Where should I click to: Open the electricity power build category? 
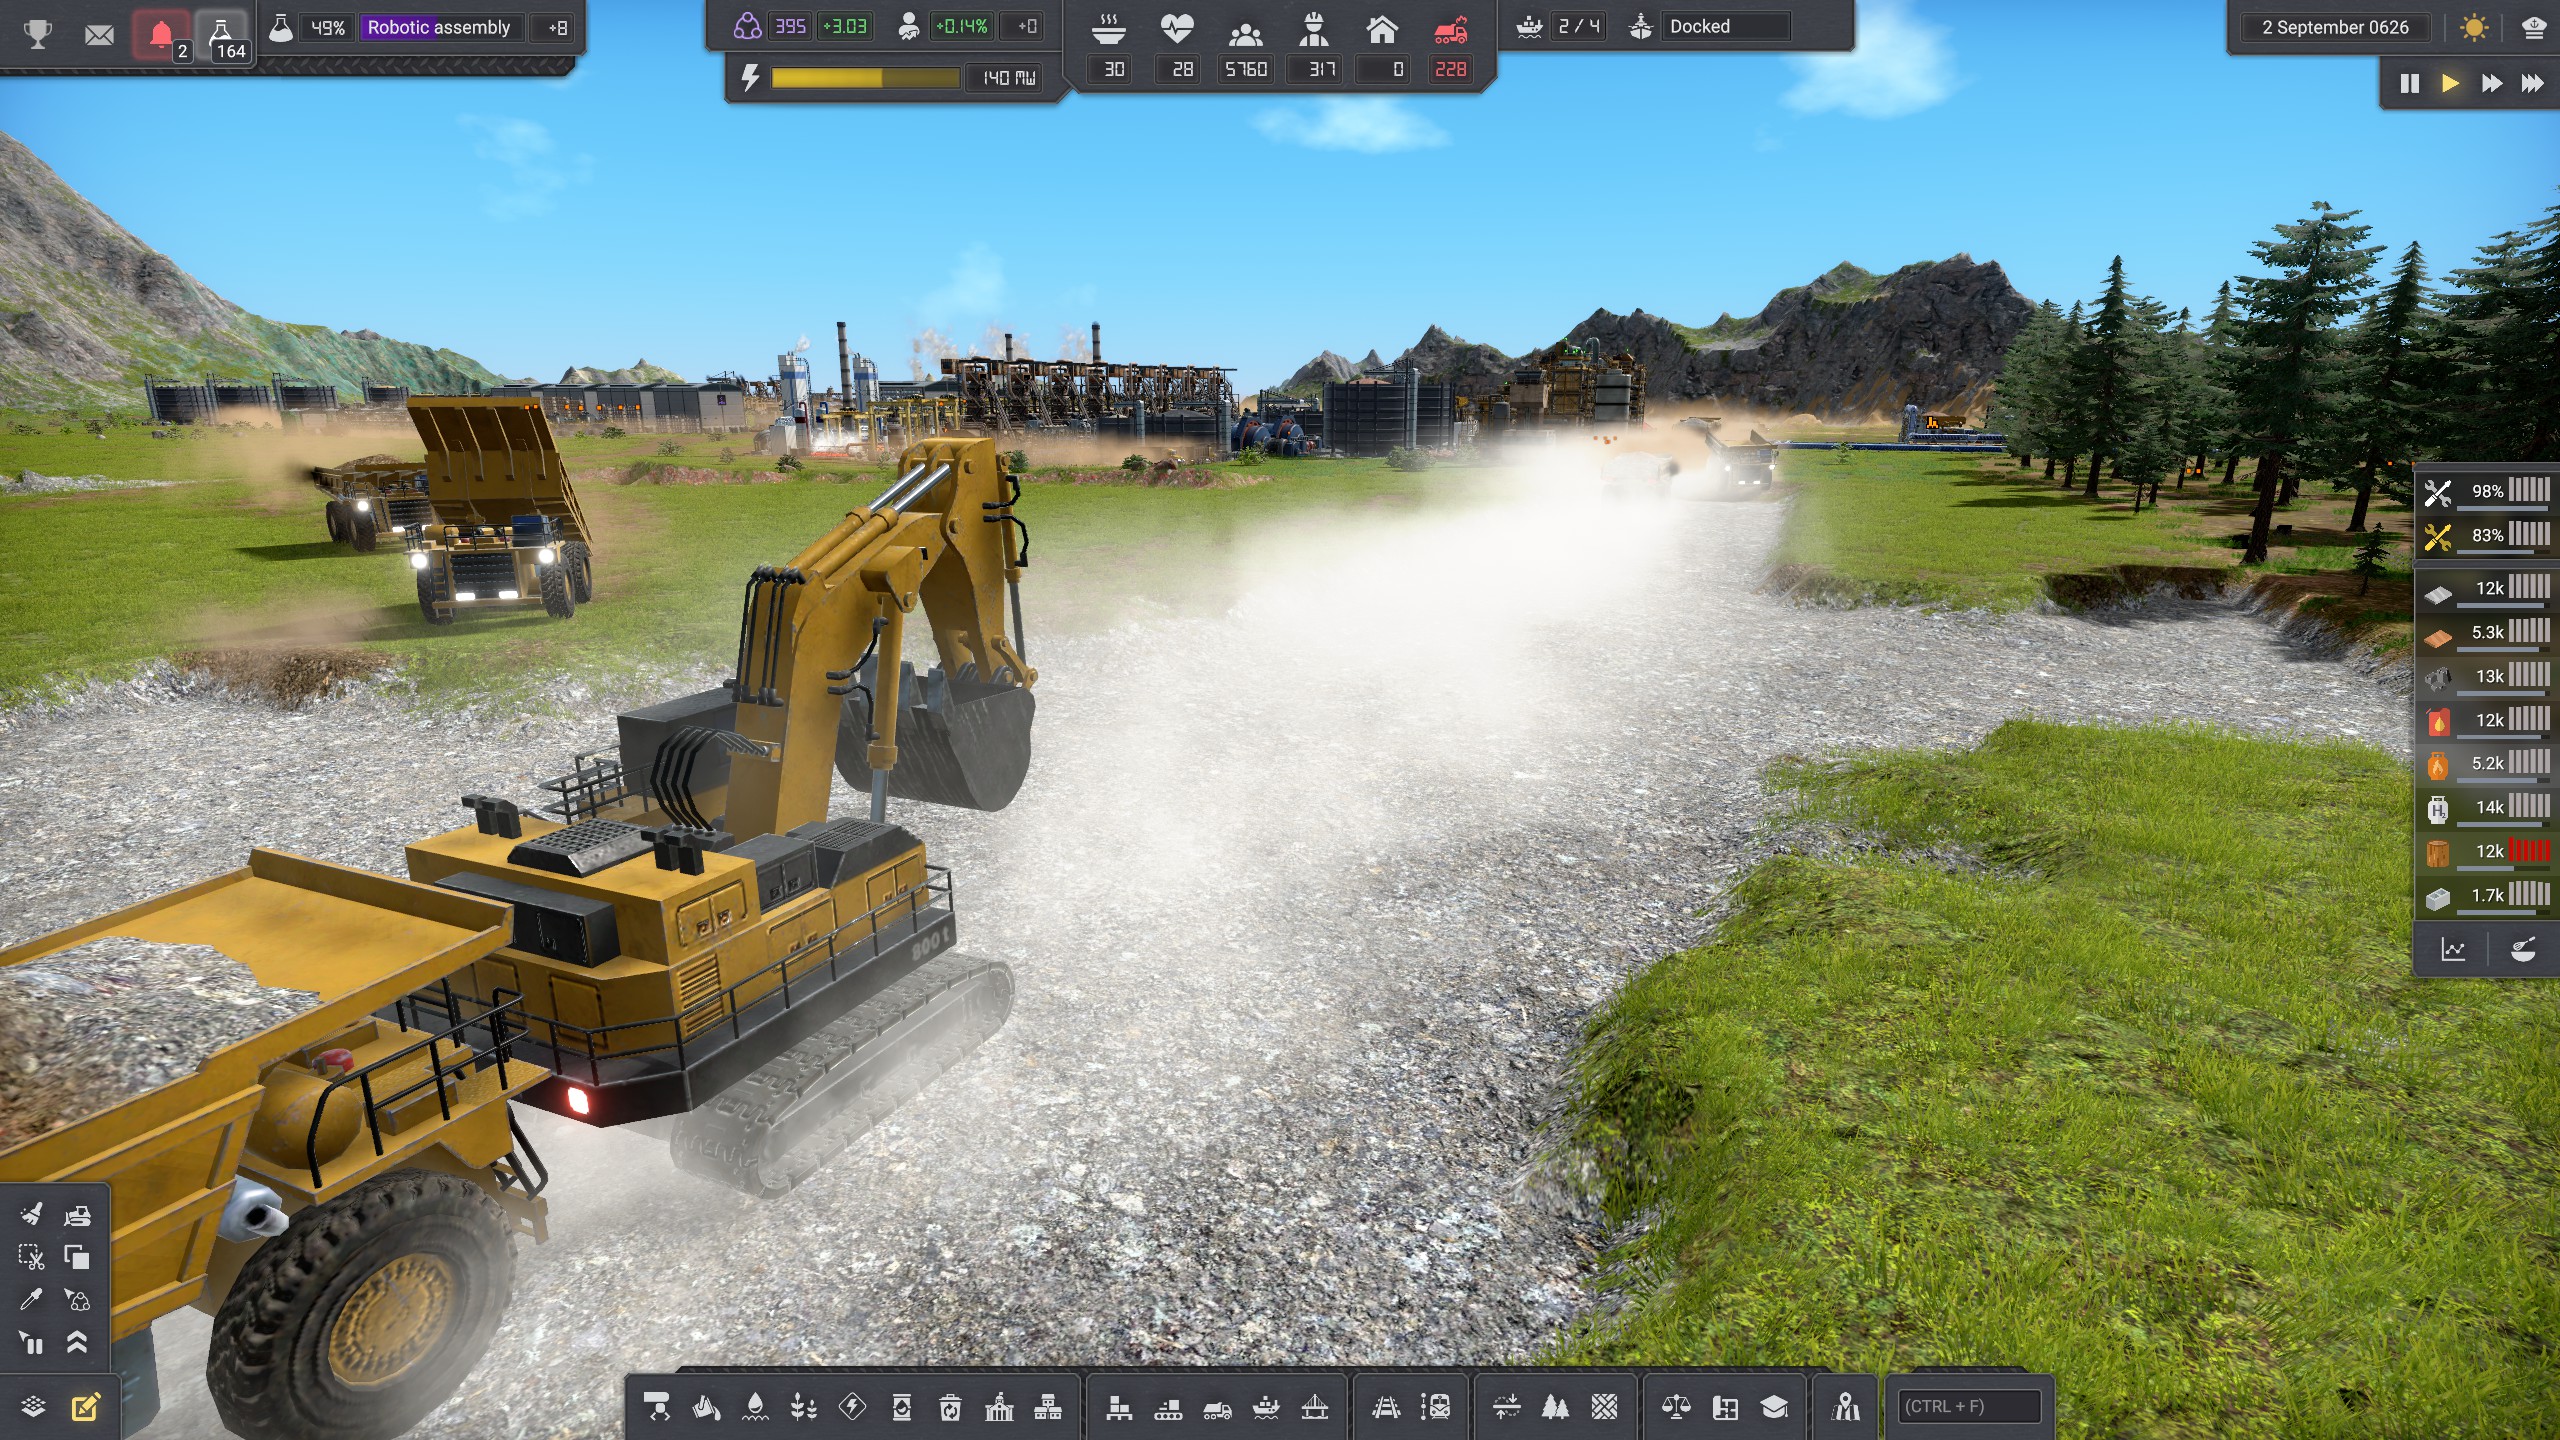pos(852,1408)
